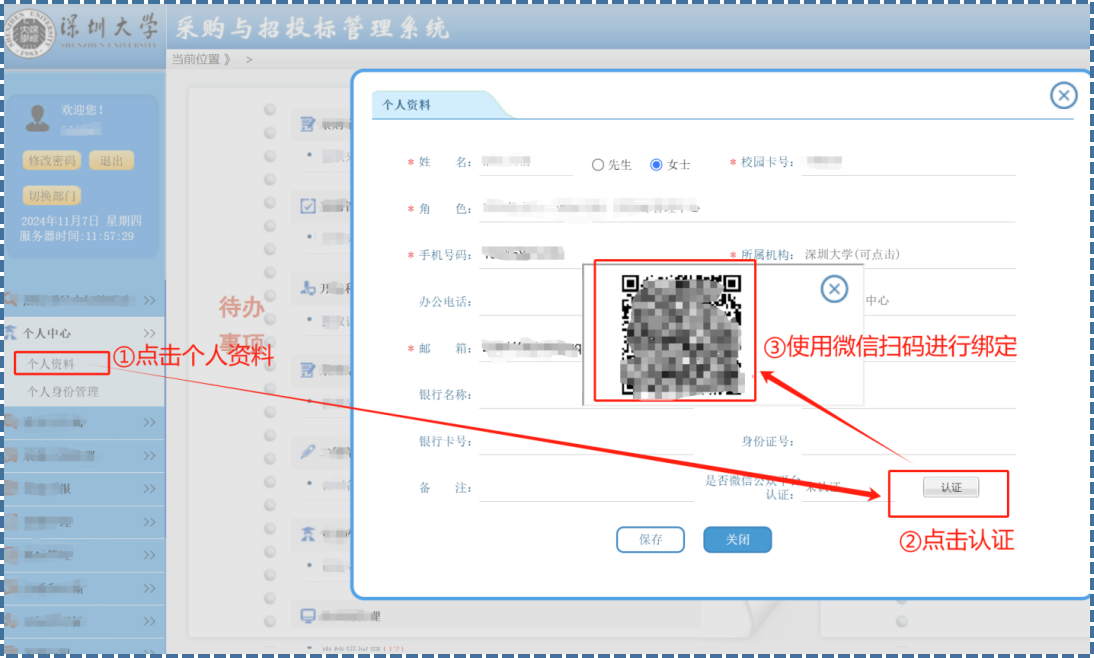Click the 邮箱 input field
The image size is (1094, 658).
531,348
